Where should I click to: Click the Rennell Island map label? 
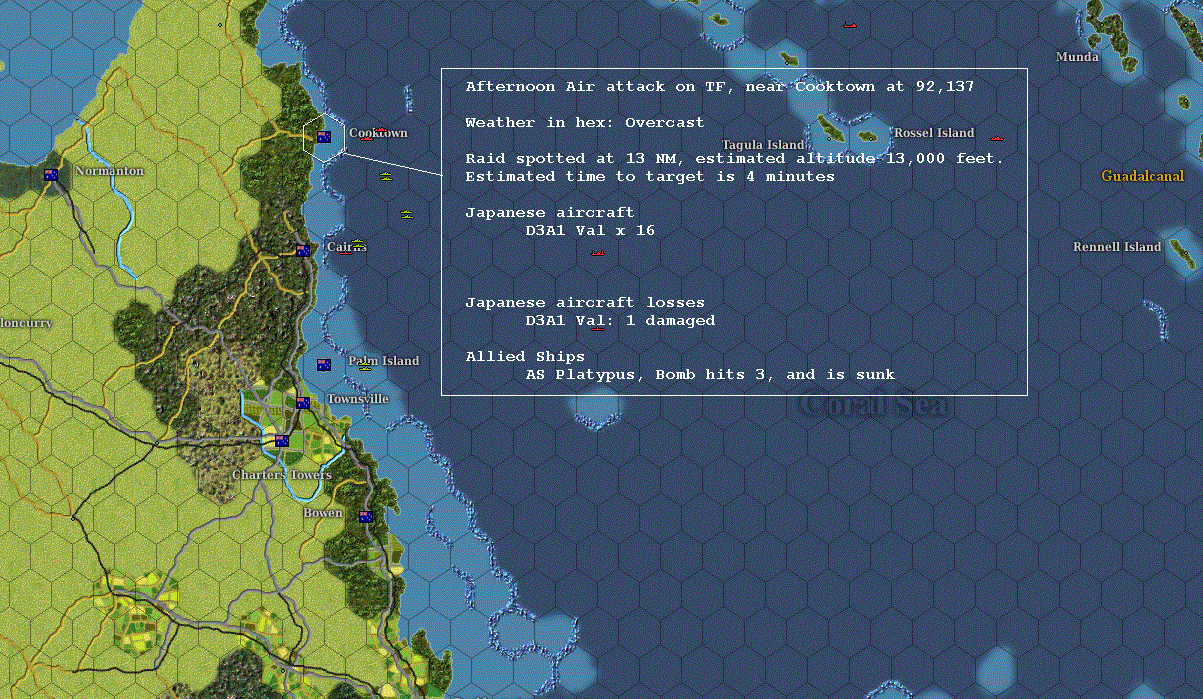1117,247
